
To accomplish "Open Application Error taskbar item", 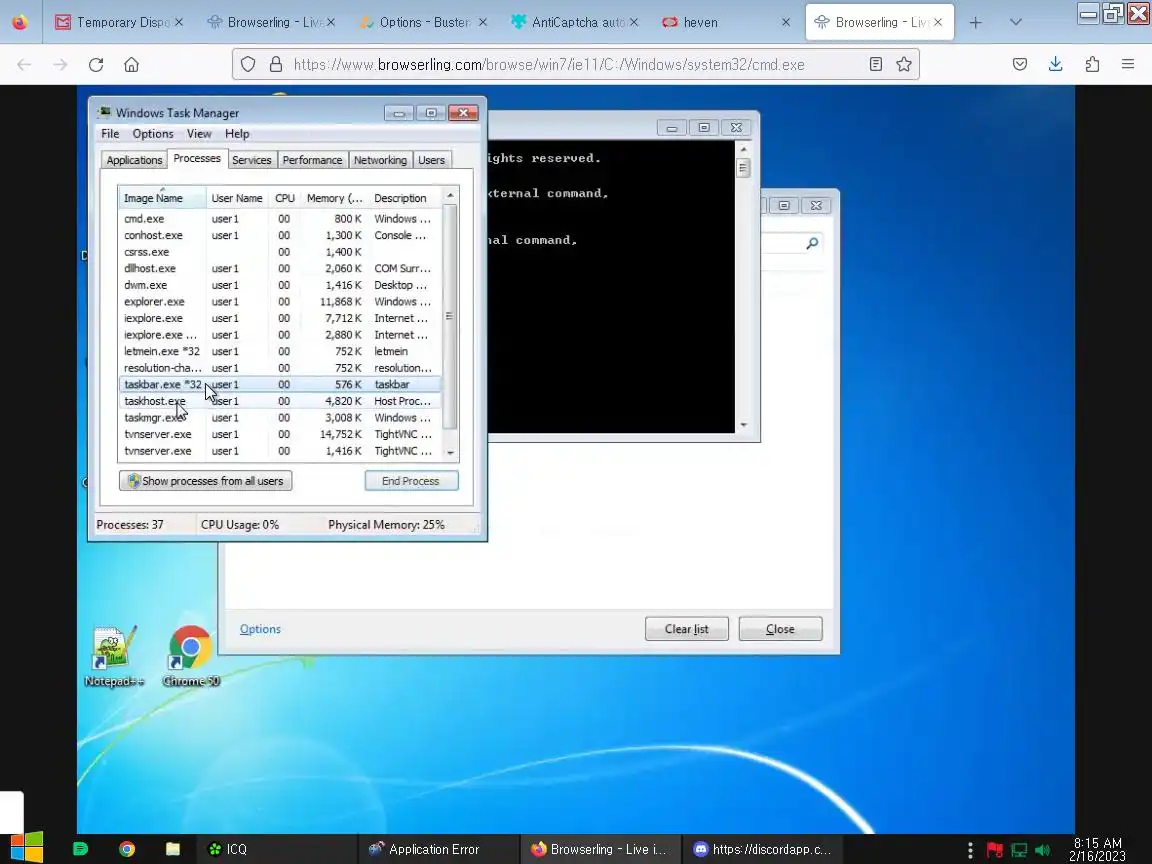I will 439,849.
